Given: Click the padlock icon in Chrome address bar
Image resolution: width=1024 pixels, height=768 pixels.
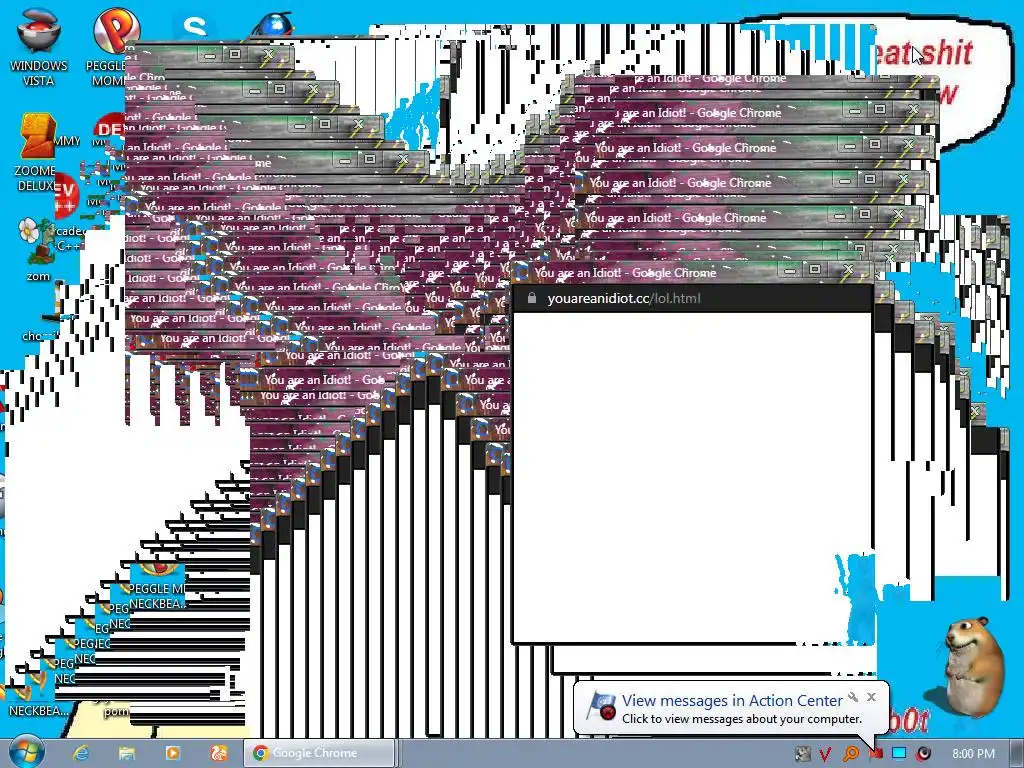Looking at the screenshot, I should 532,298.
